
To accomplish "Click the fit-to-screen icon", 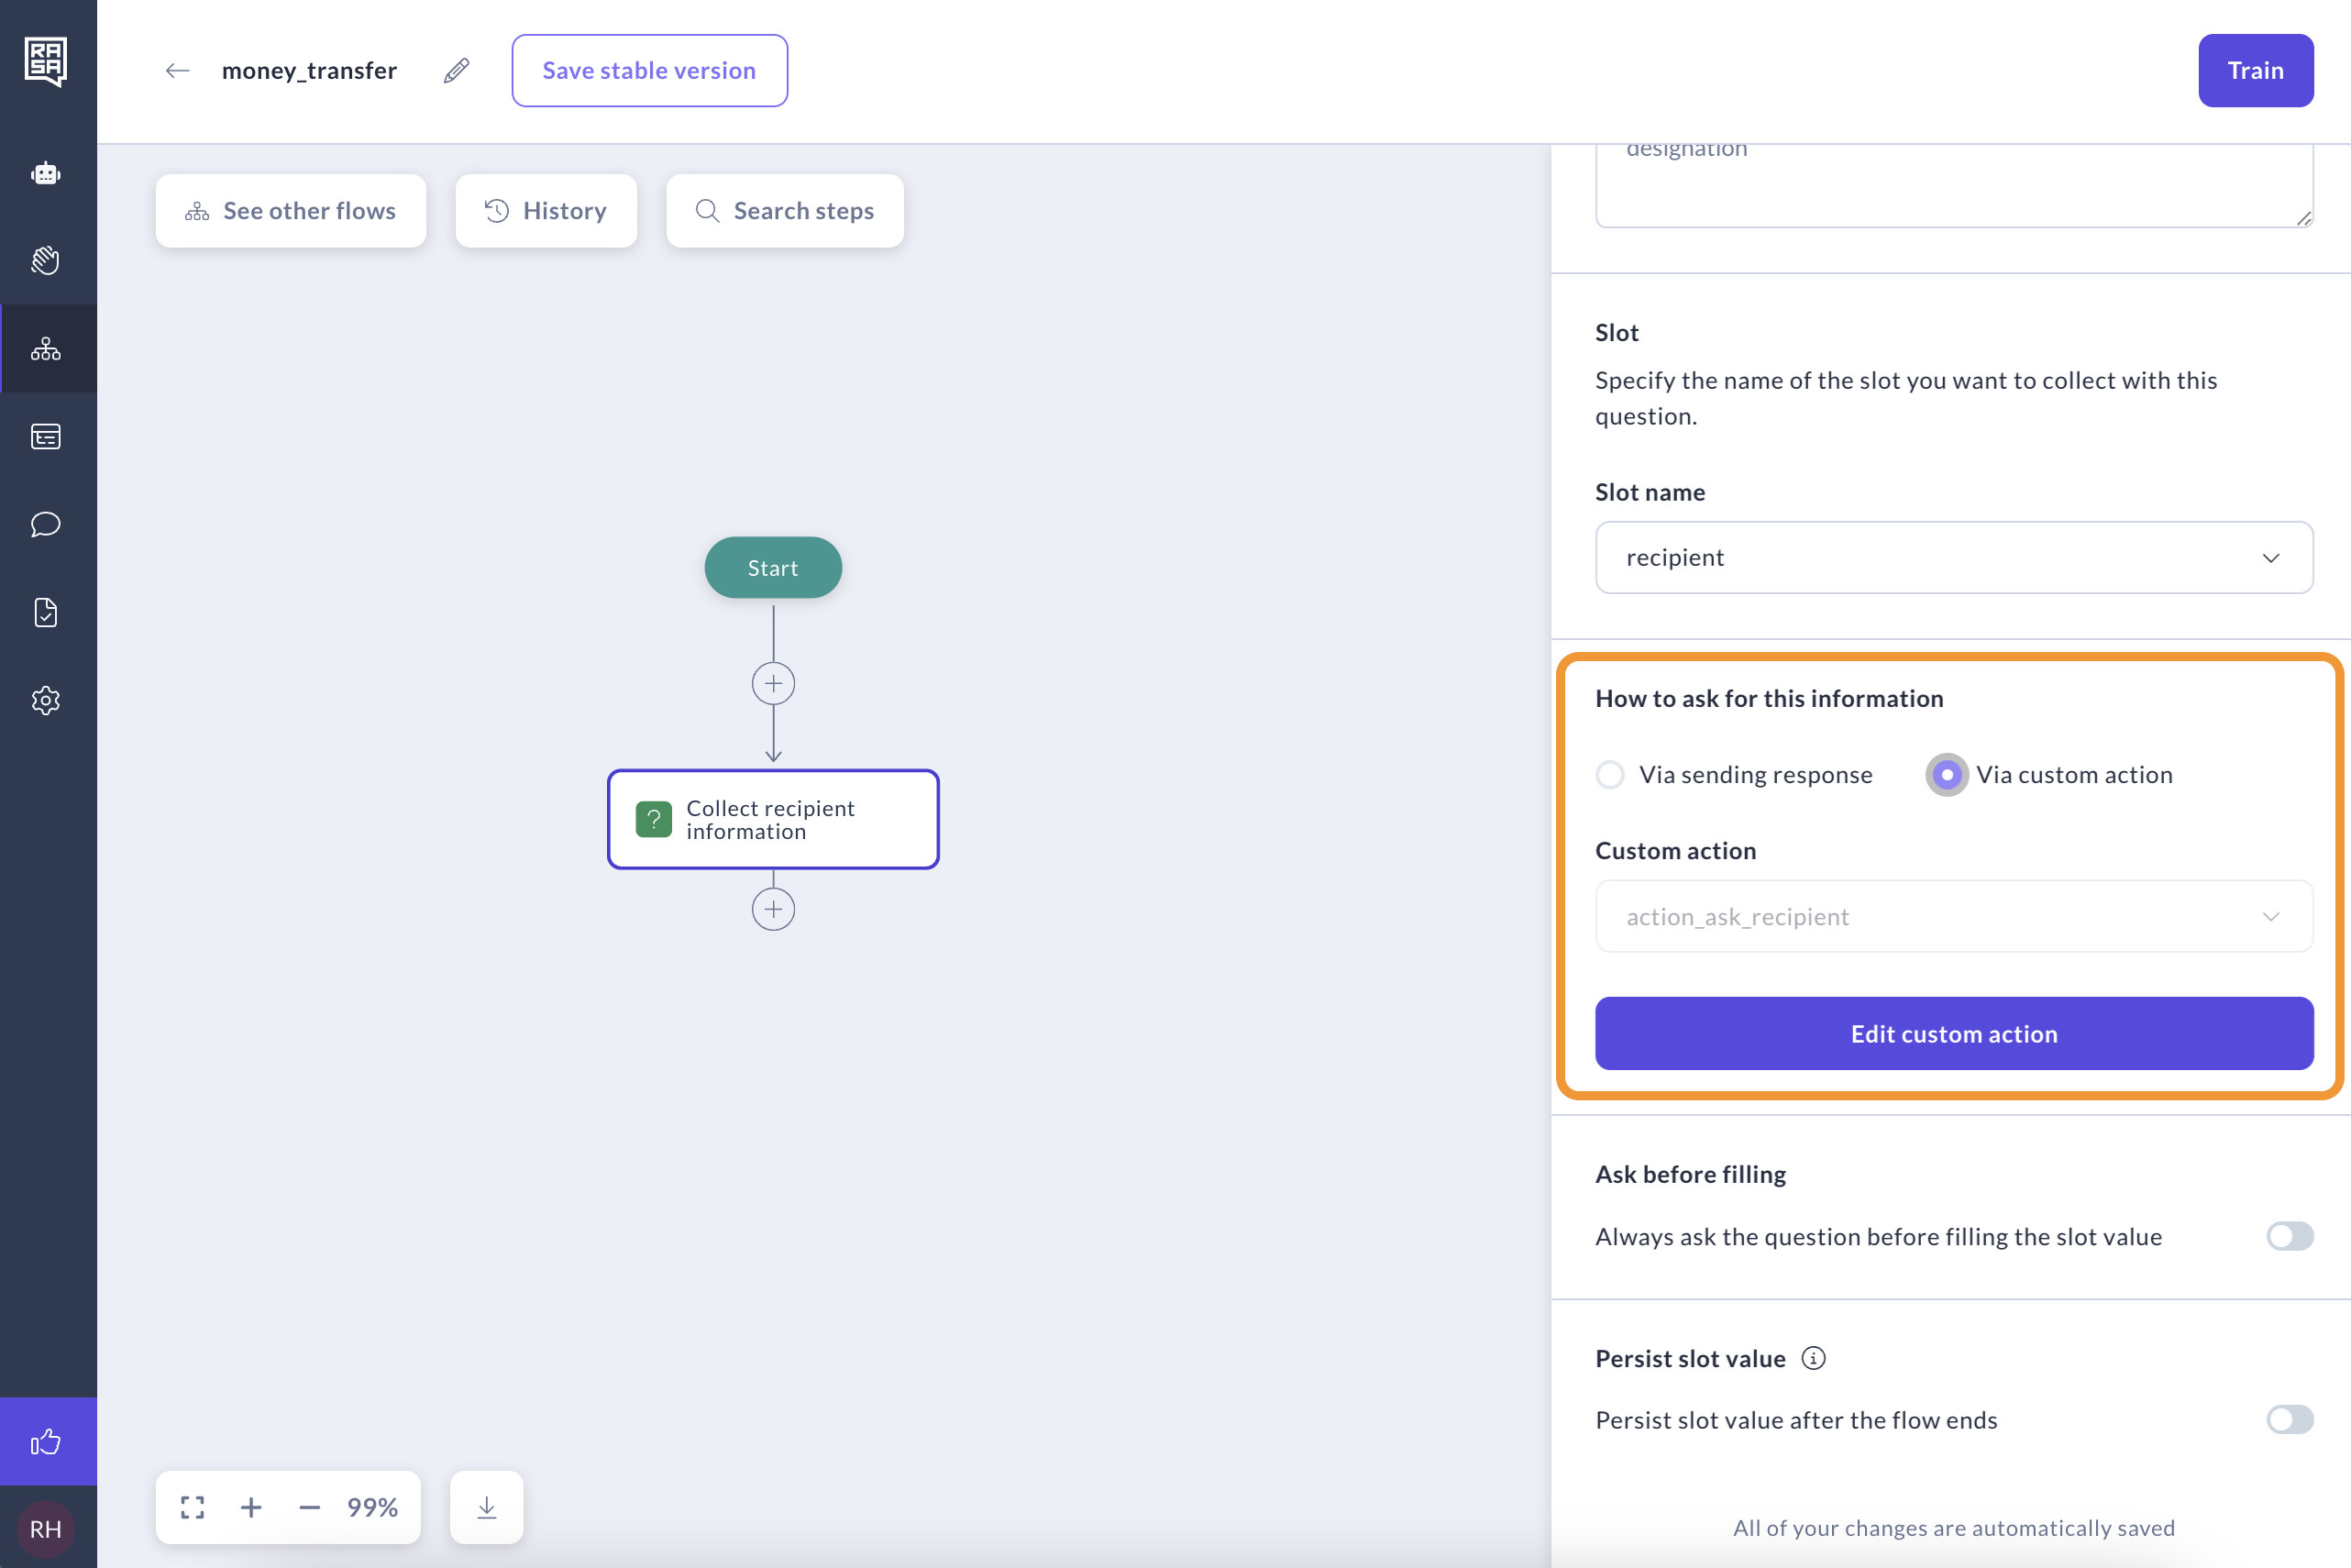I will [x=192, y=1507].
